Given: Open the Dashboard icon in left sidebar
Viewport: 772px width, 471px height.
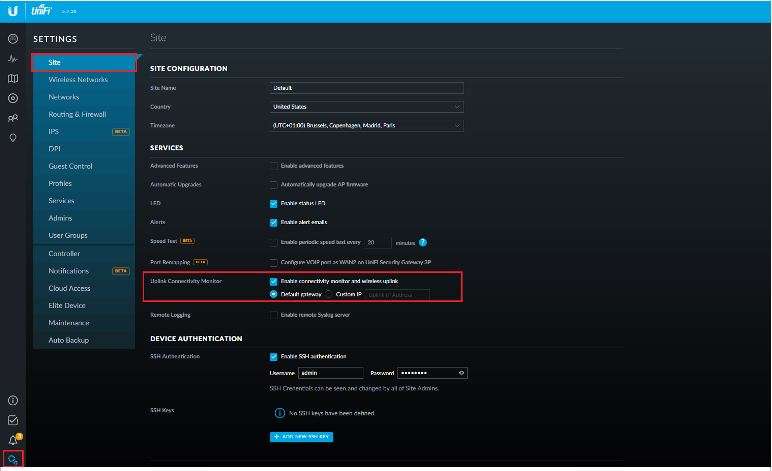Looking at the screenshot, I should (13, 39).
